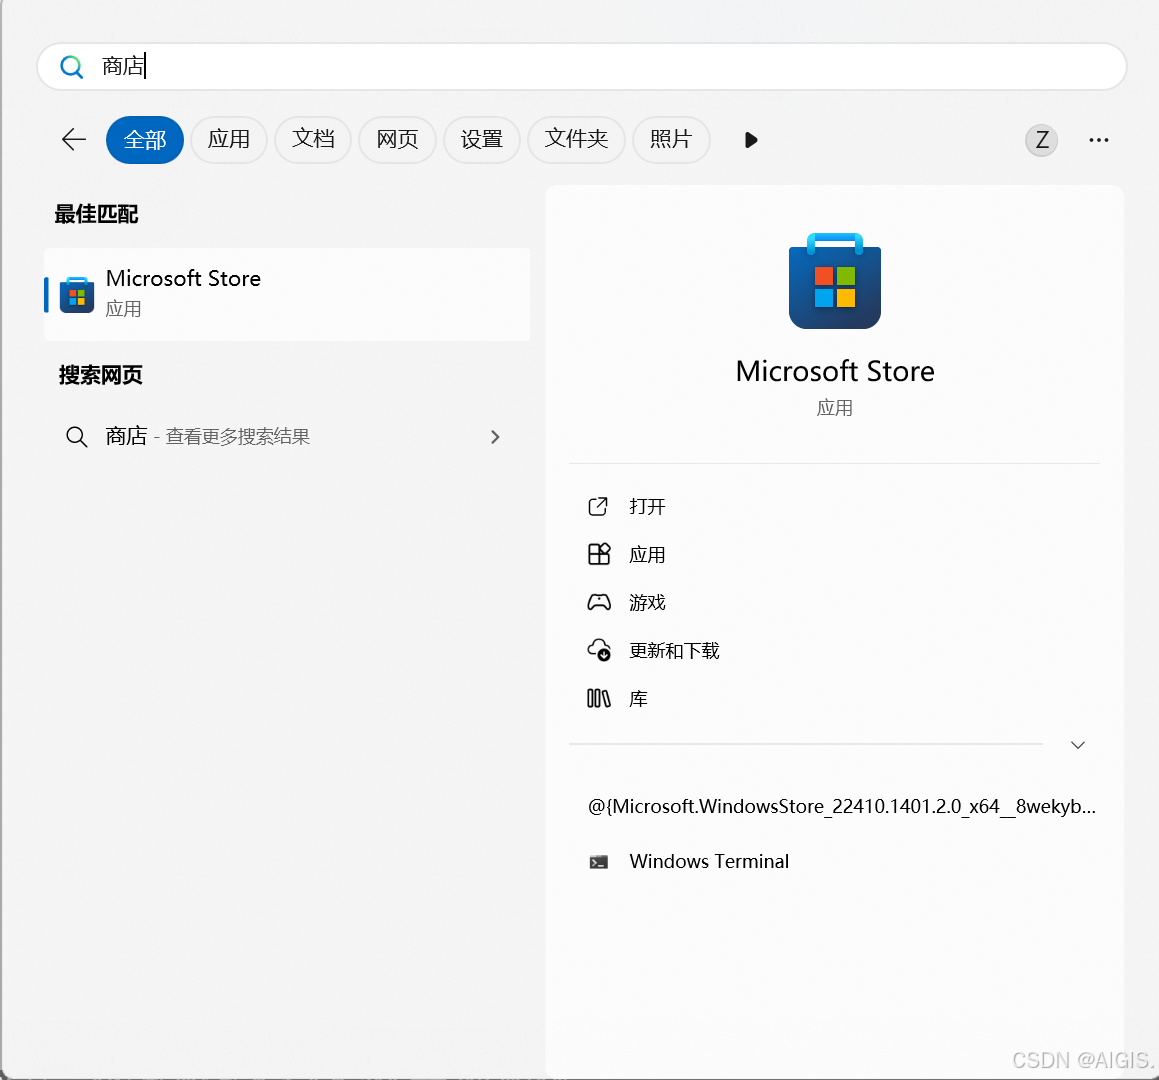Switch to the 文档 filter tab
This screenshot has height=1080, width=1159.
pos(313,140)
